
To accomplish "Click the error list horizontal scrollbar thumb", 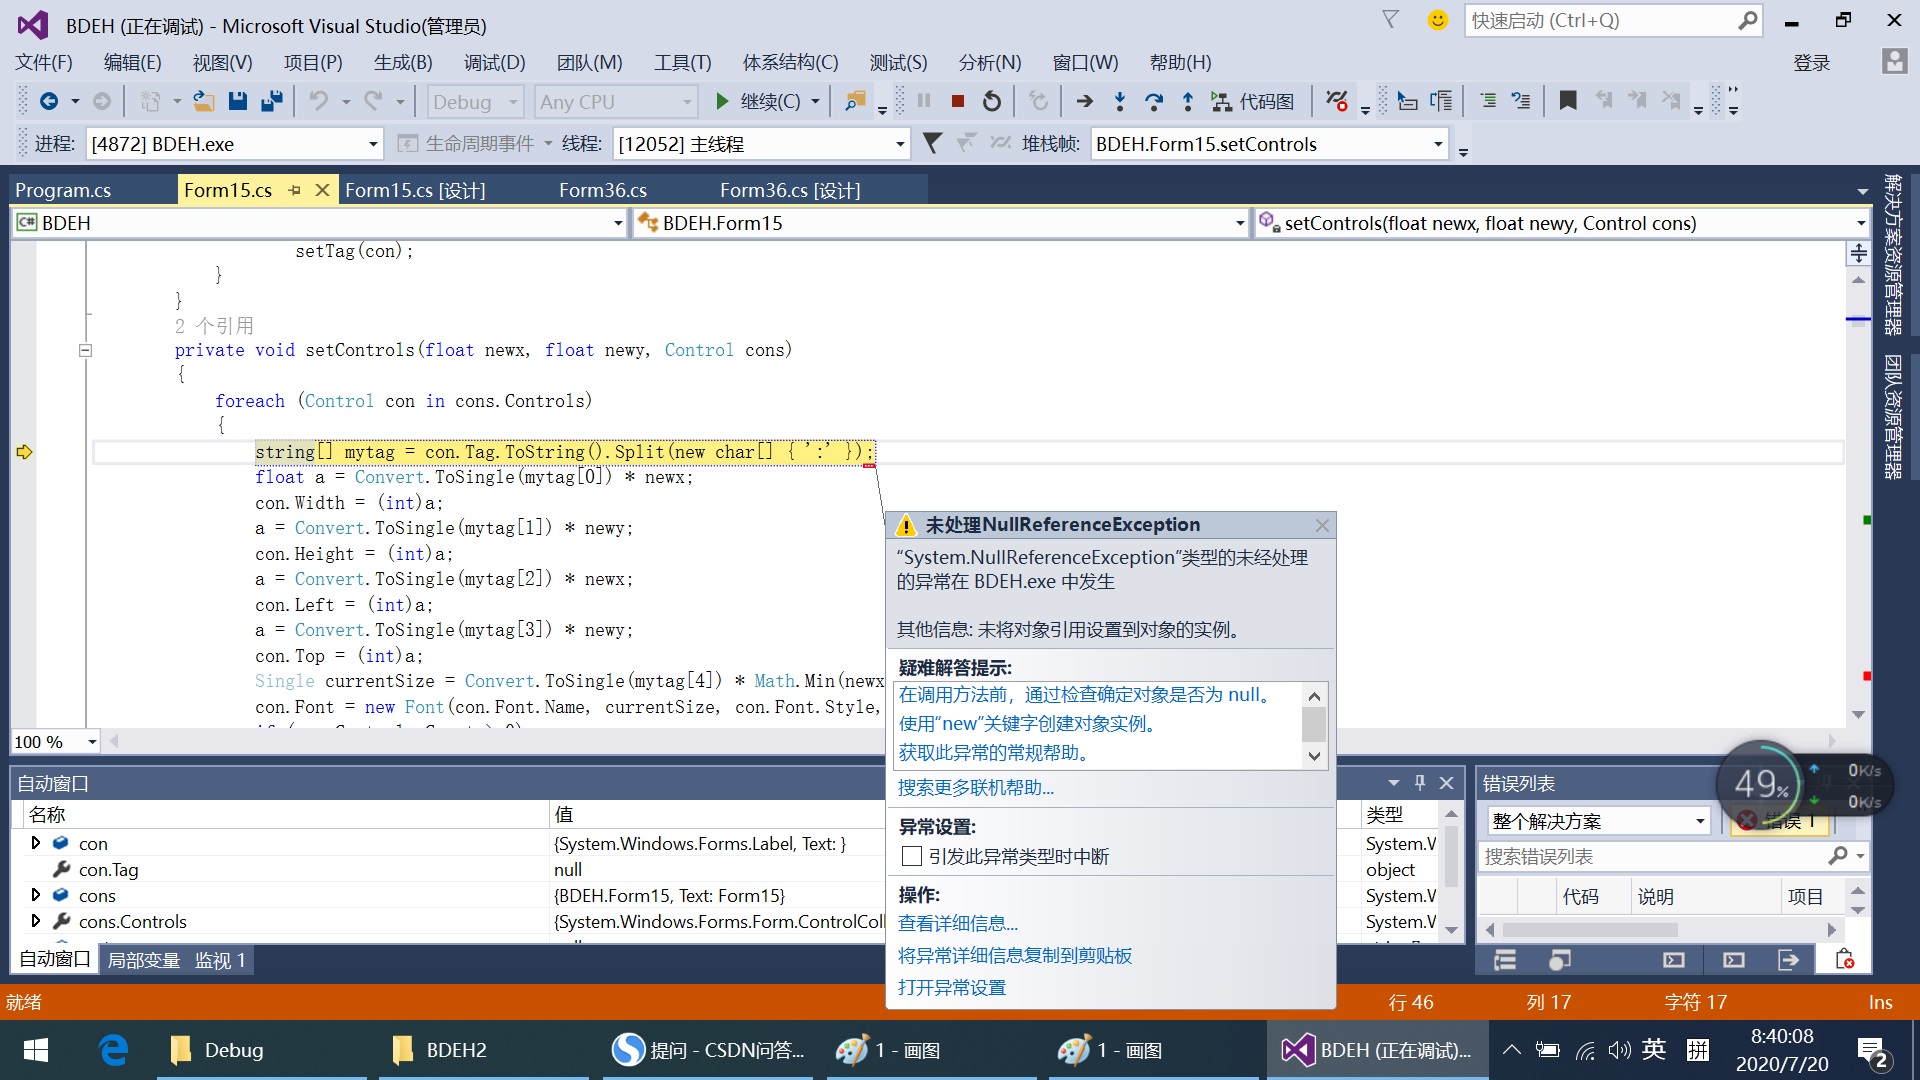I will point(1590,930).
